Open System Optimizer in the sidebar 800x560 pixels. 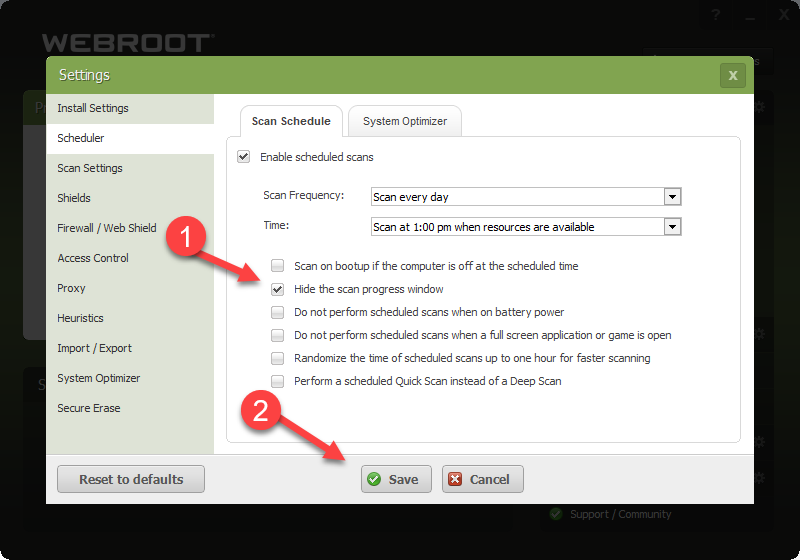pos(130,378)
